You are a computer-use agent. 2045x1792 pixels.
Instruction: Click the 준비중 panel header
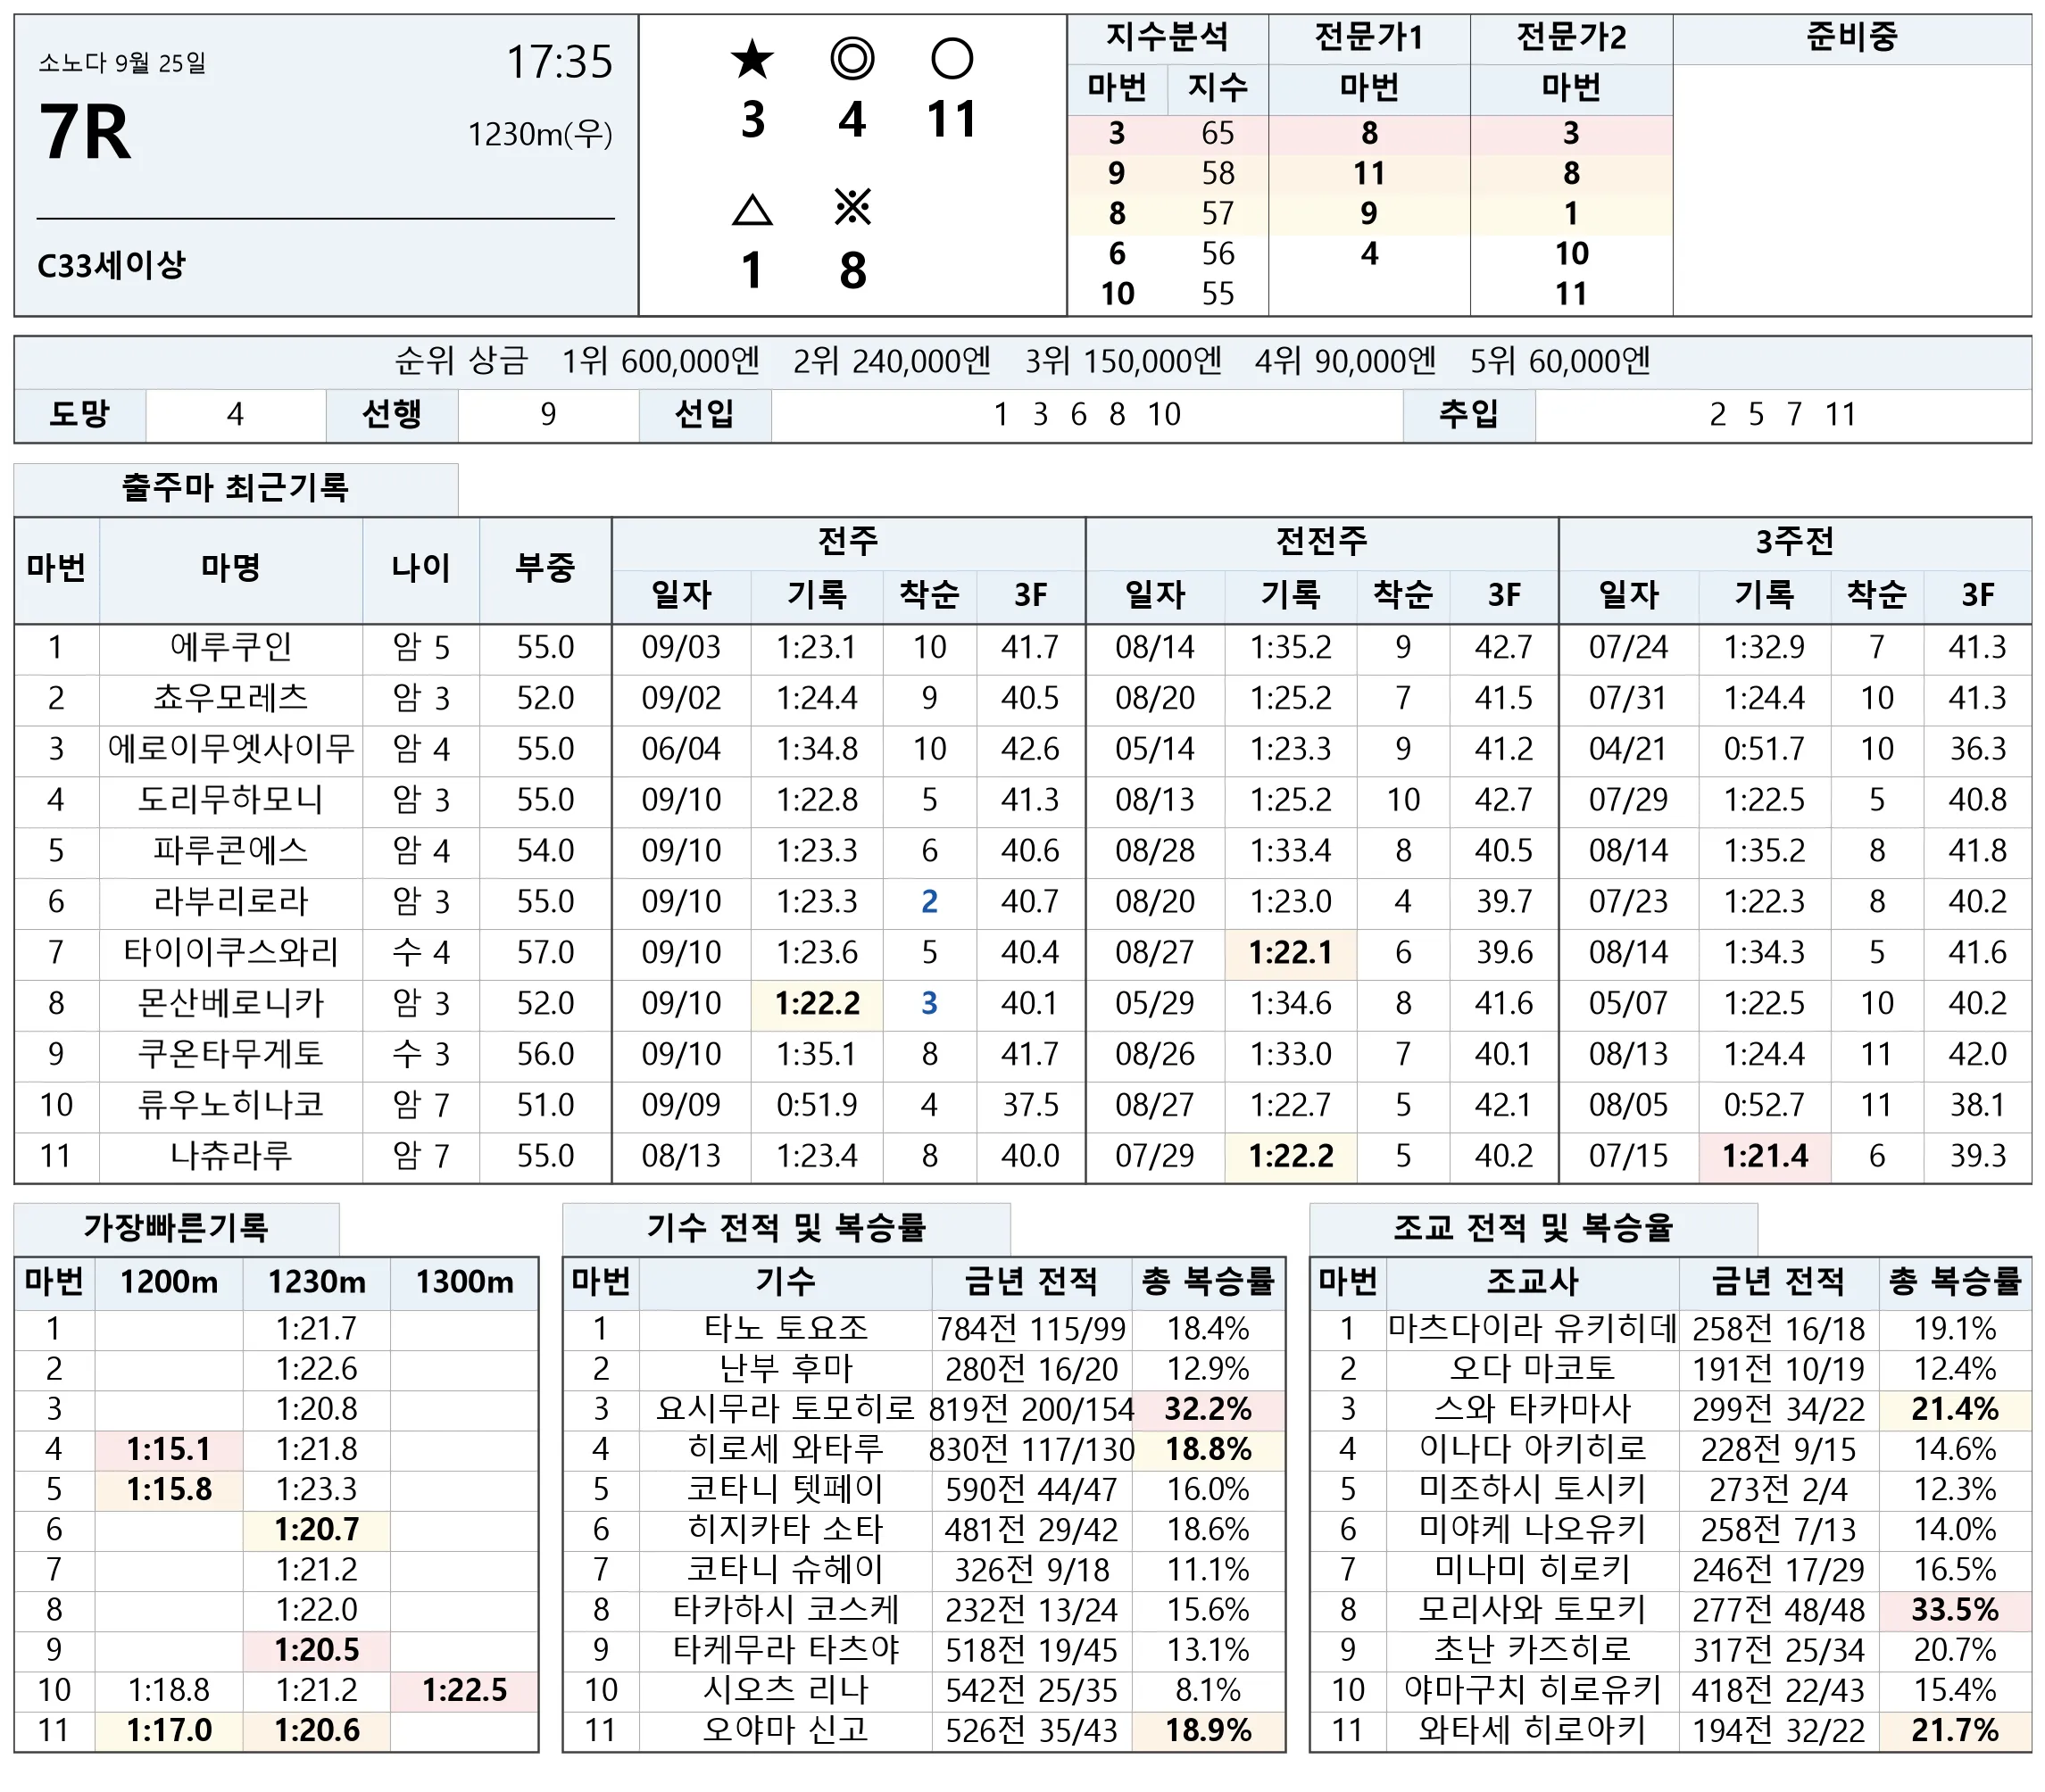pos(1852,38)
